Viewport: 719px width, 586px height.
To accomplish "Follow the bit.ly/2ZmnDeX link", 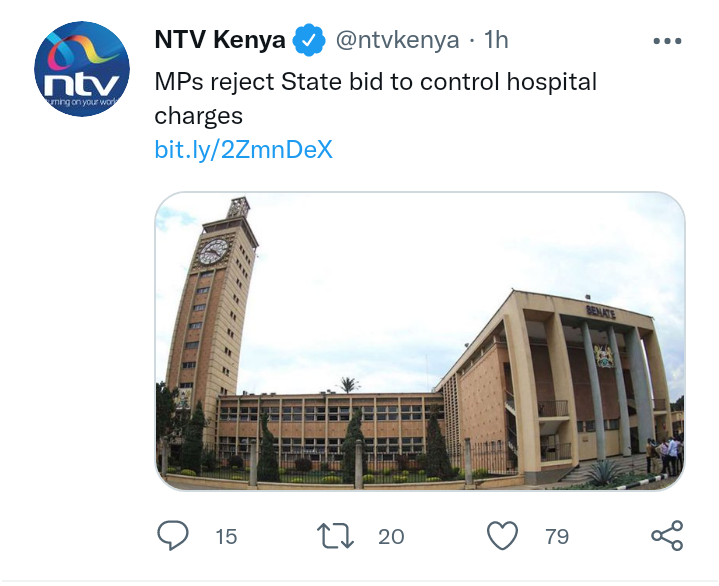I will tap(243, 149).
